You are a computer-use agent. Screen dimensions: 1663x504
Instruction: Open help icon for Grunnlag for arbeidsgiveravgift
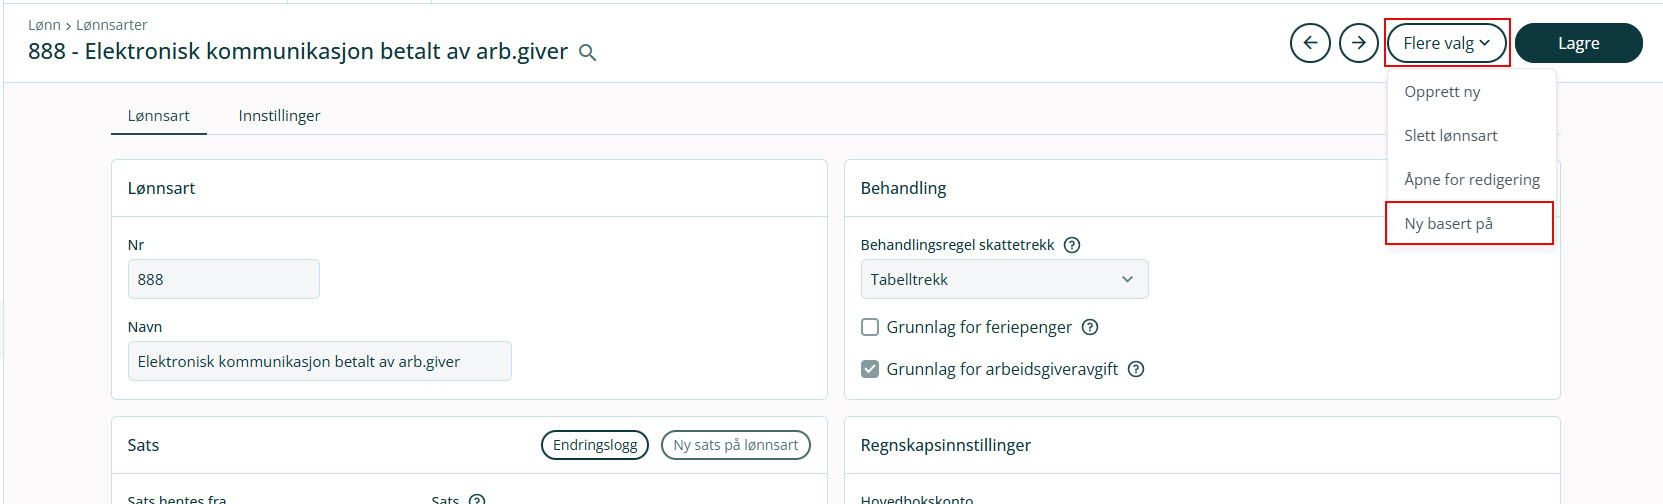pos(1136,369)
